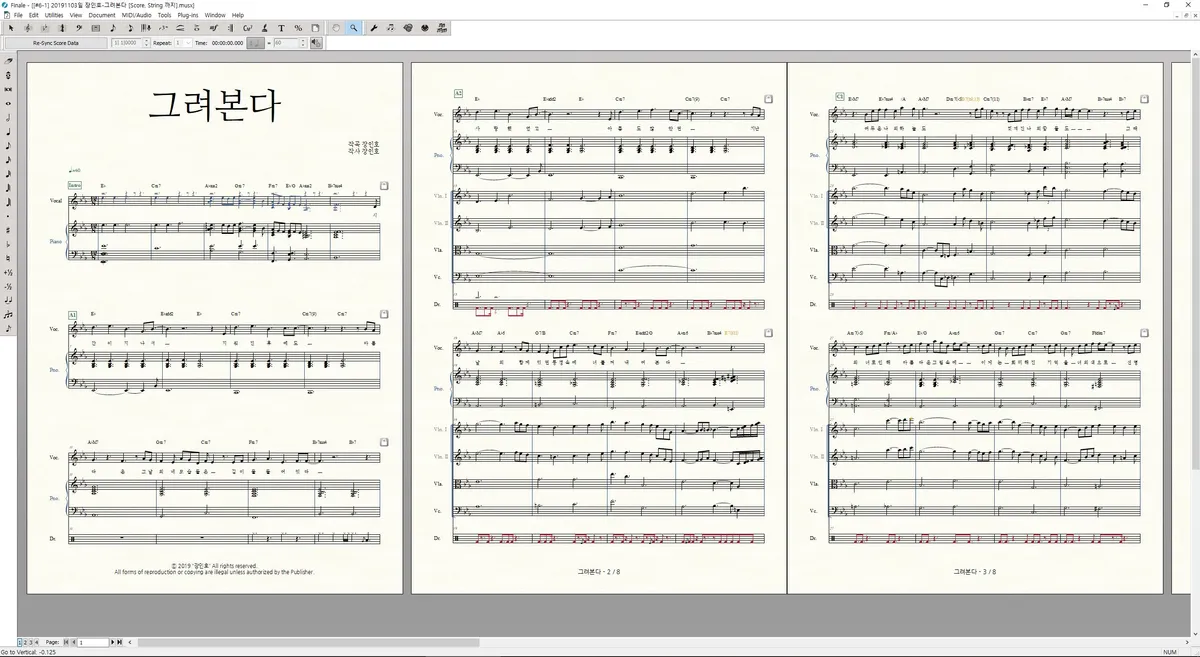Choose the Eraser in Simple Entry palette
Image resolution: width=1200 pixels, height=657 pixels.
[x=8, y=62]
